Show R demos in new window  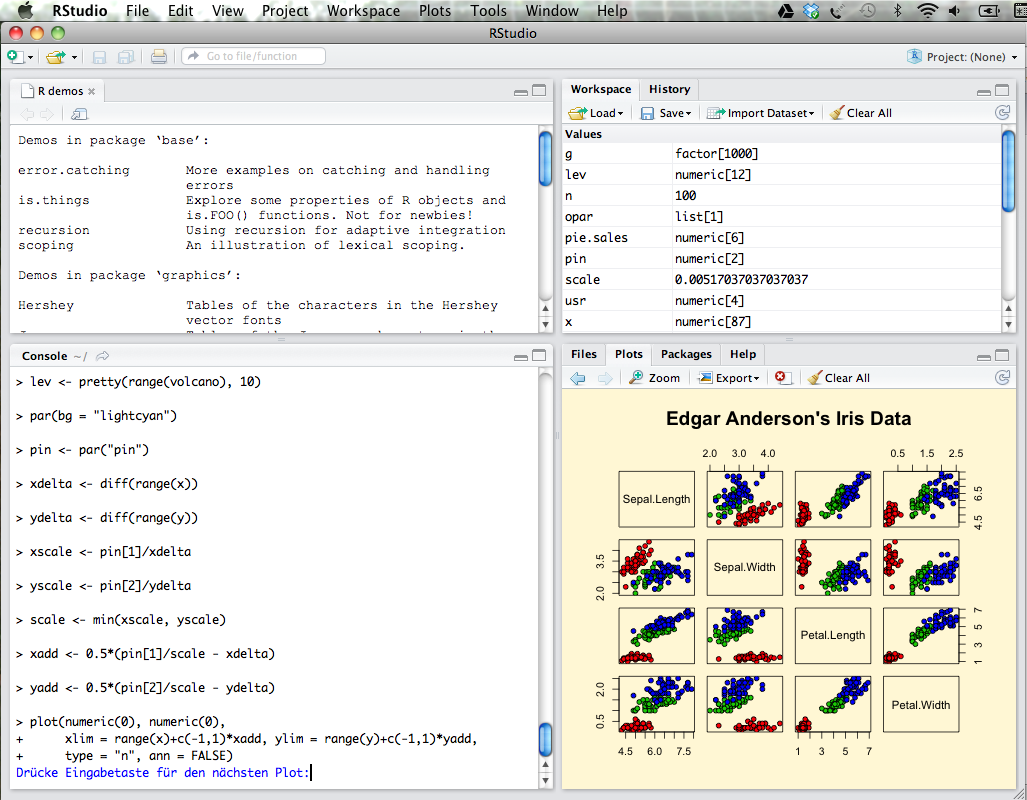click(79, 115)
